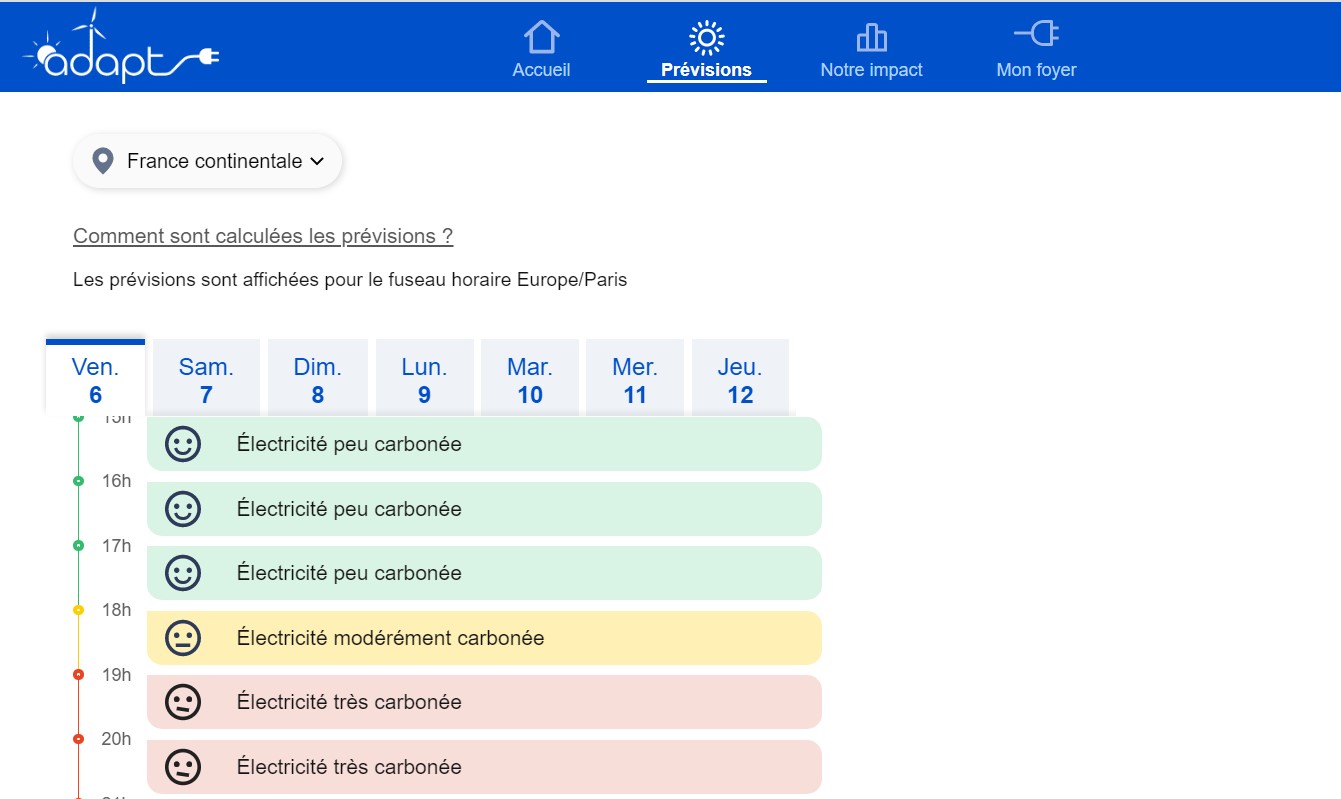
Task: Select the Lun. 9 forecast tab
Action: pyautogui.click(x=424, y=380)
